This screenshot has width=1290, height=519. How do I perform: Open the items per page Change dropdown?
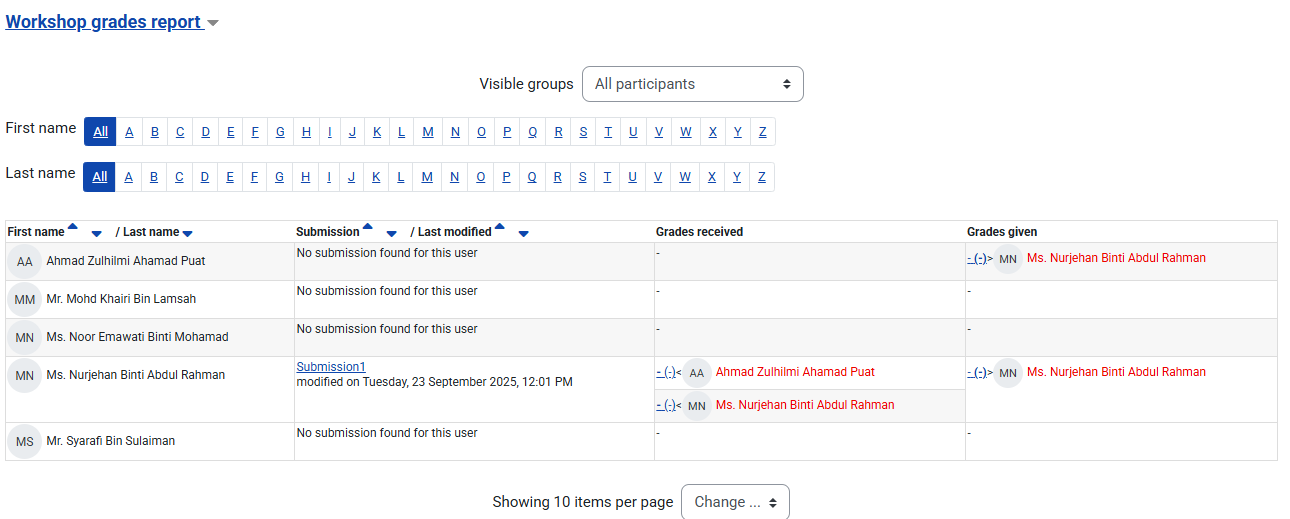pyautogui.click(x=734, y=502)
